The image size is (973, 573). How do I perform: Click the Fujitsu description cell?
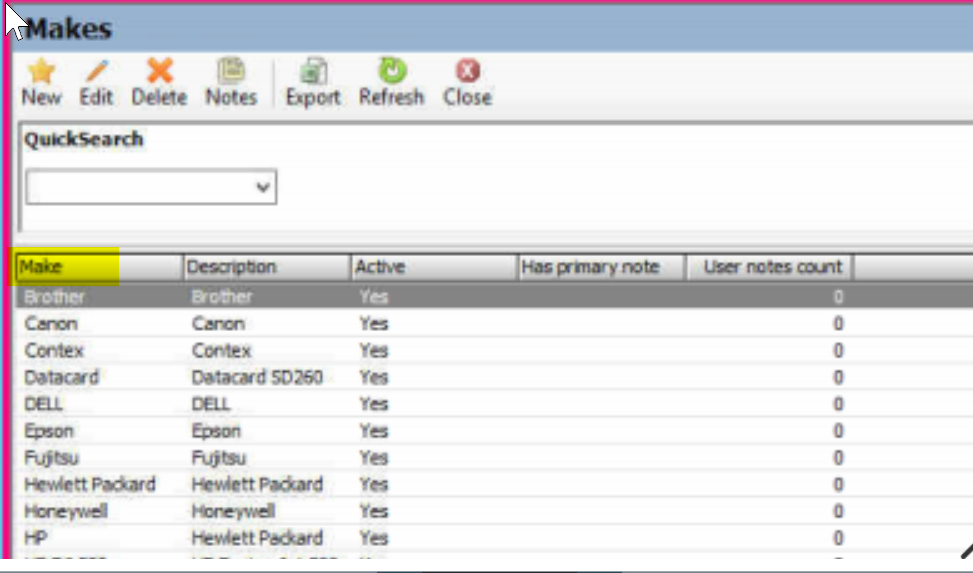219,458
